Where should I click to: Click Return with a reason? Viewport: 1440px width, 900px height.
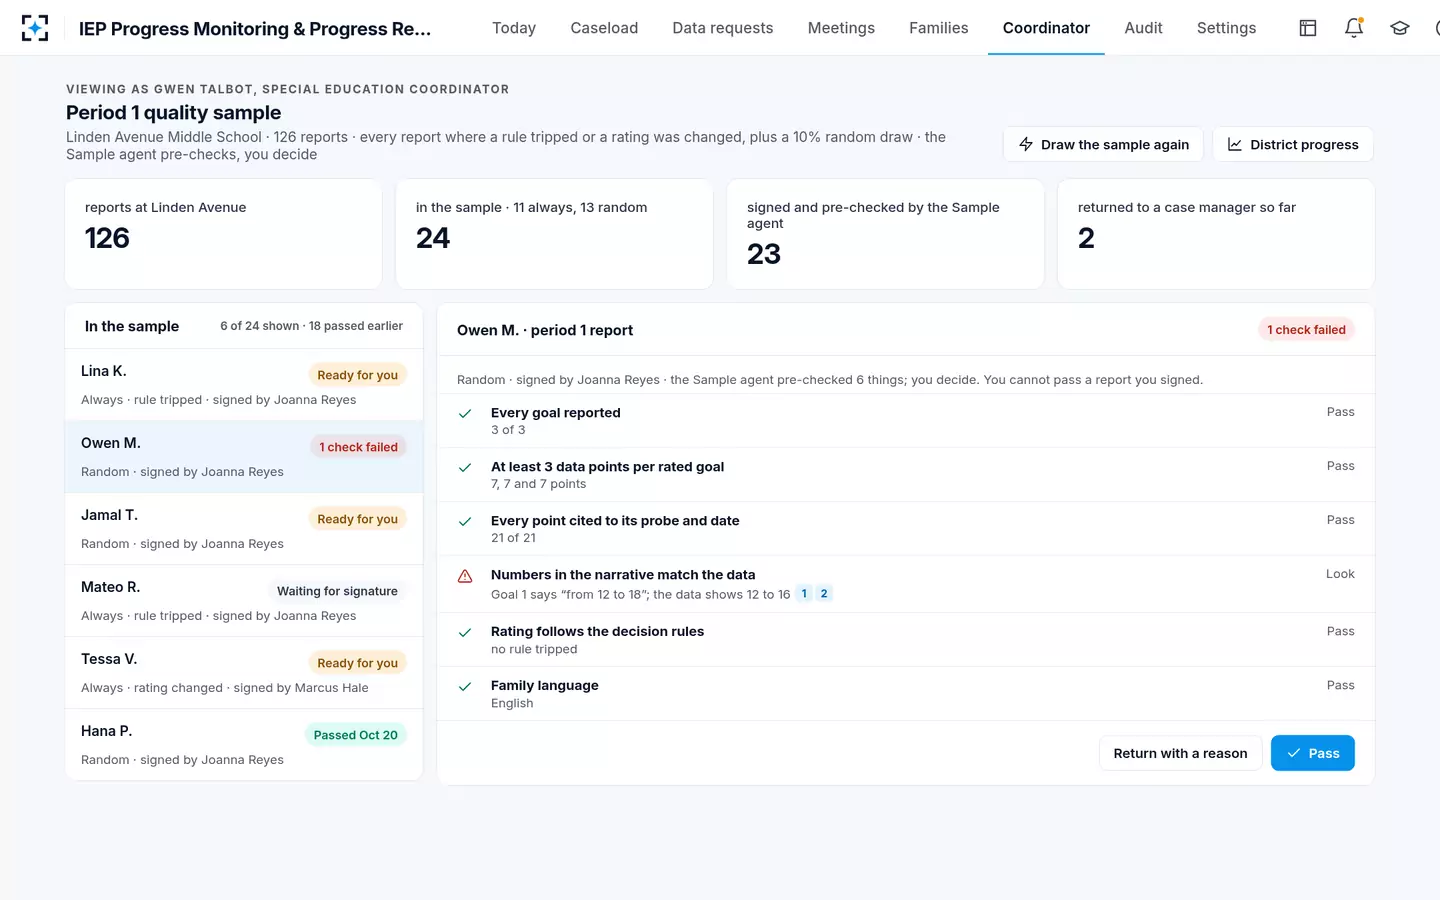tap(1180, 753)
